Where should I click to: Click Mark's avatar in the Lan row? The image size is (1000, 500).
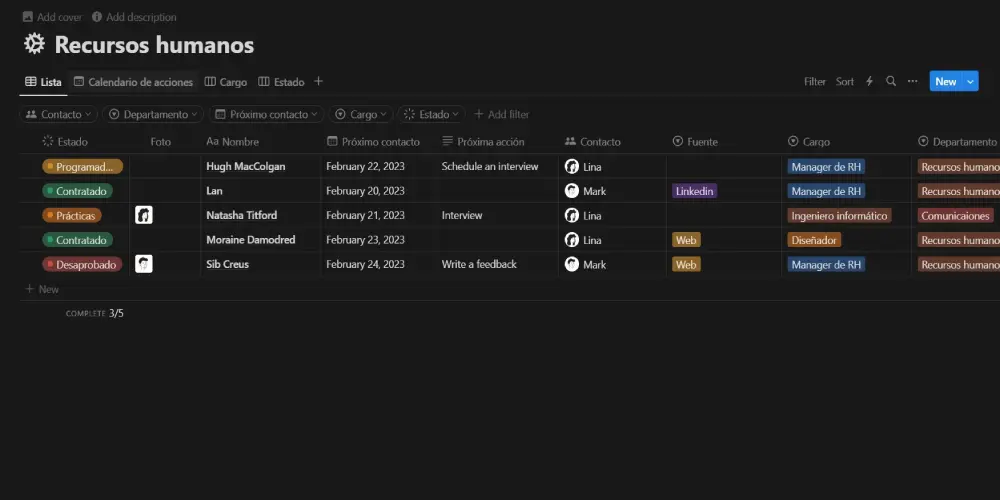point(572,191)
